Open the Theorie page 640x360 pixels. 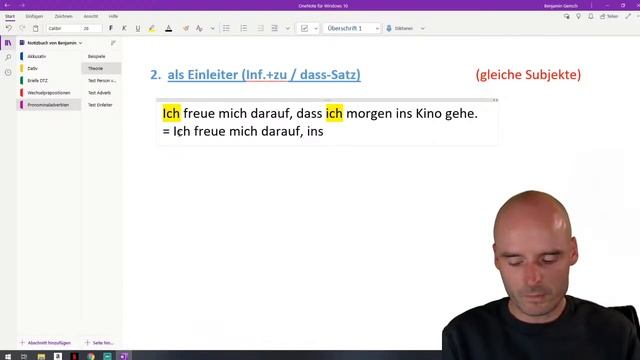click(101, 69)
